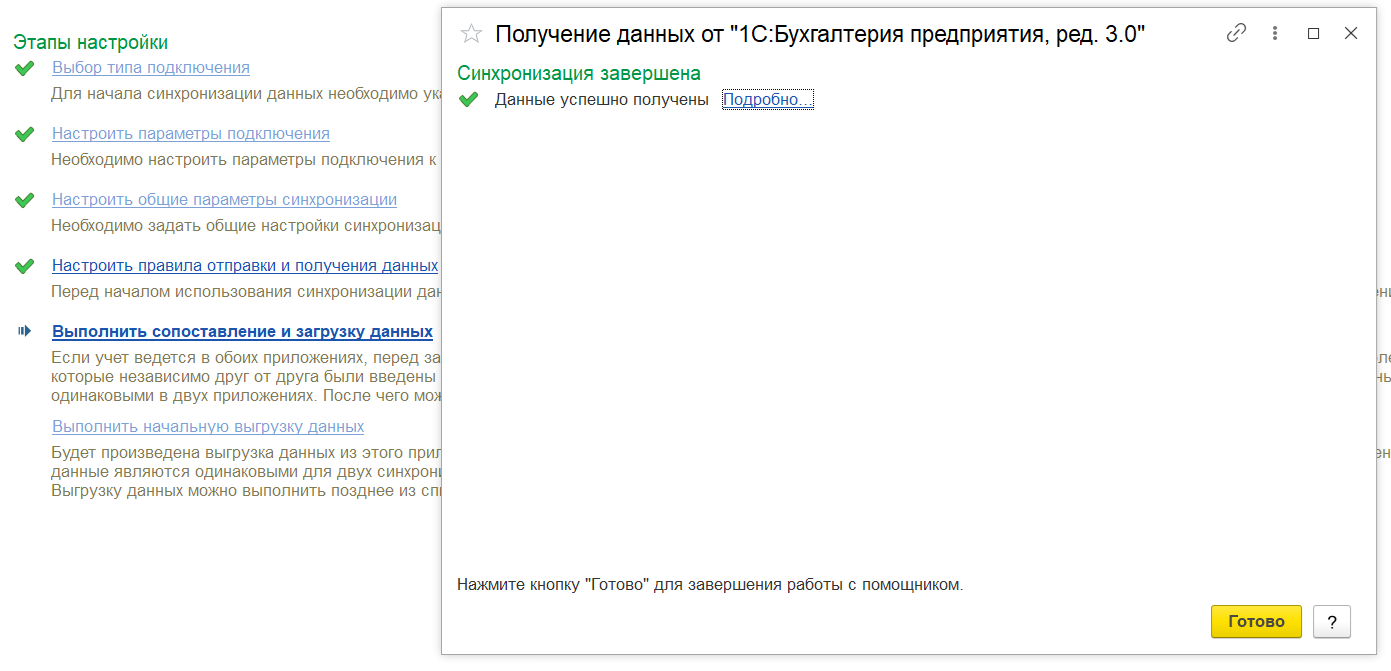This screenshot has width=1391, height=671.
Task: Open 'Настроить правила отправки и получения данных'
Action: click(x=245, y=266)
